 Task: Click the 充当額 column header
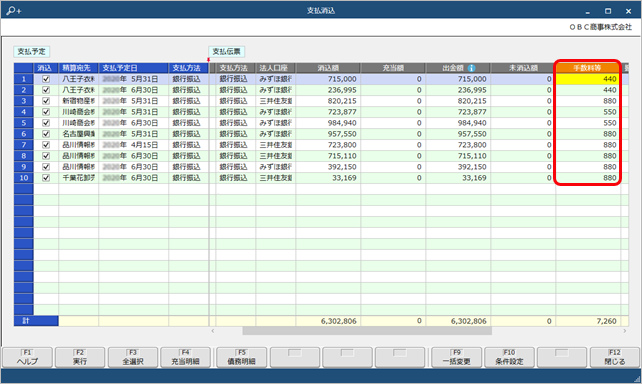(x=393, y=68)
